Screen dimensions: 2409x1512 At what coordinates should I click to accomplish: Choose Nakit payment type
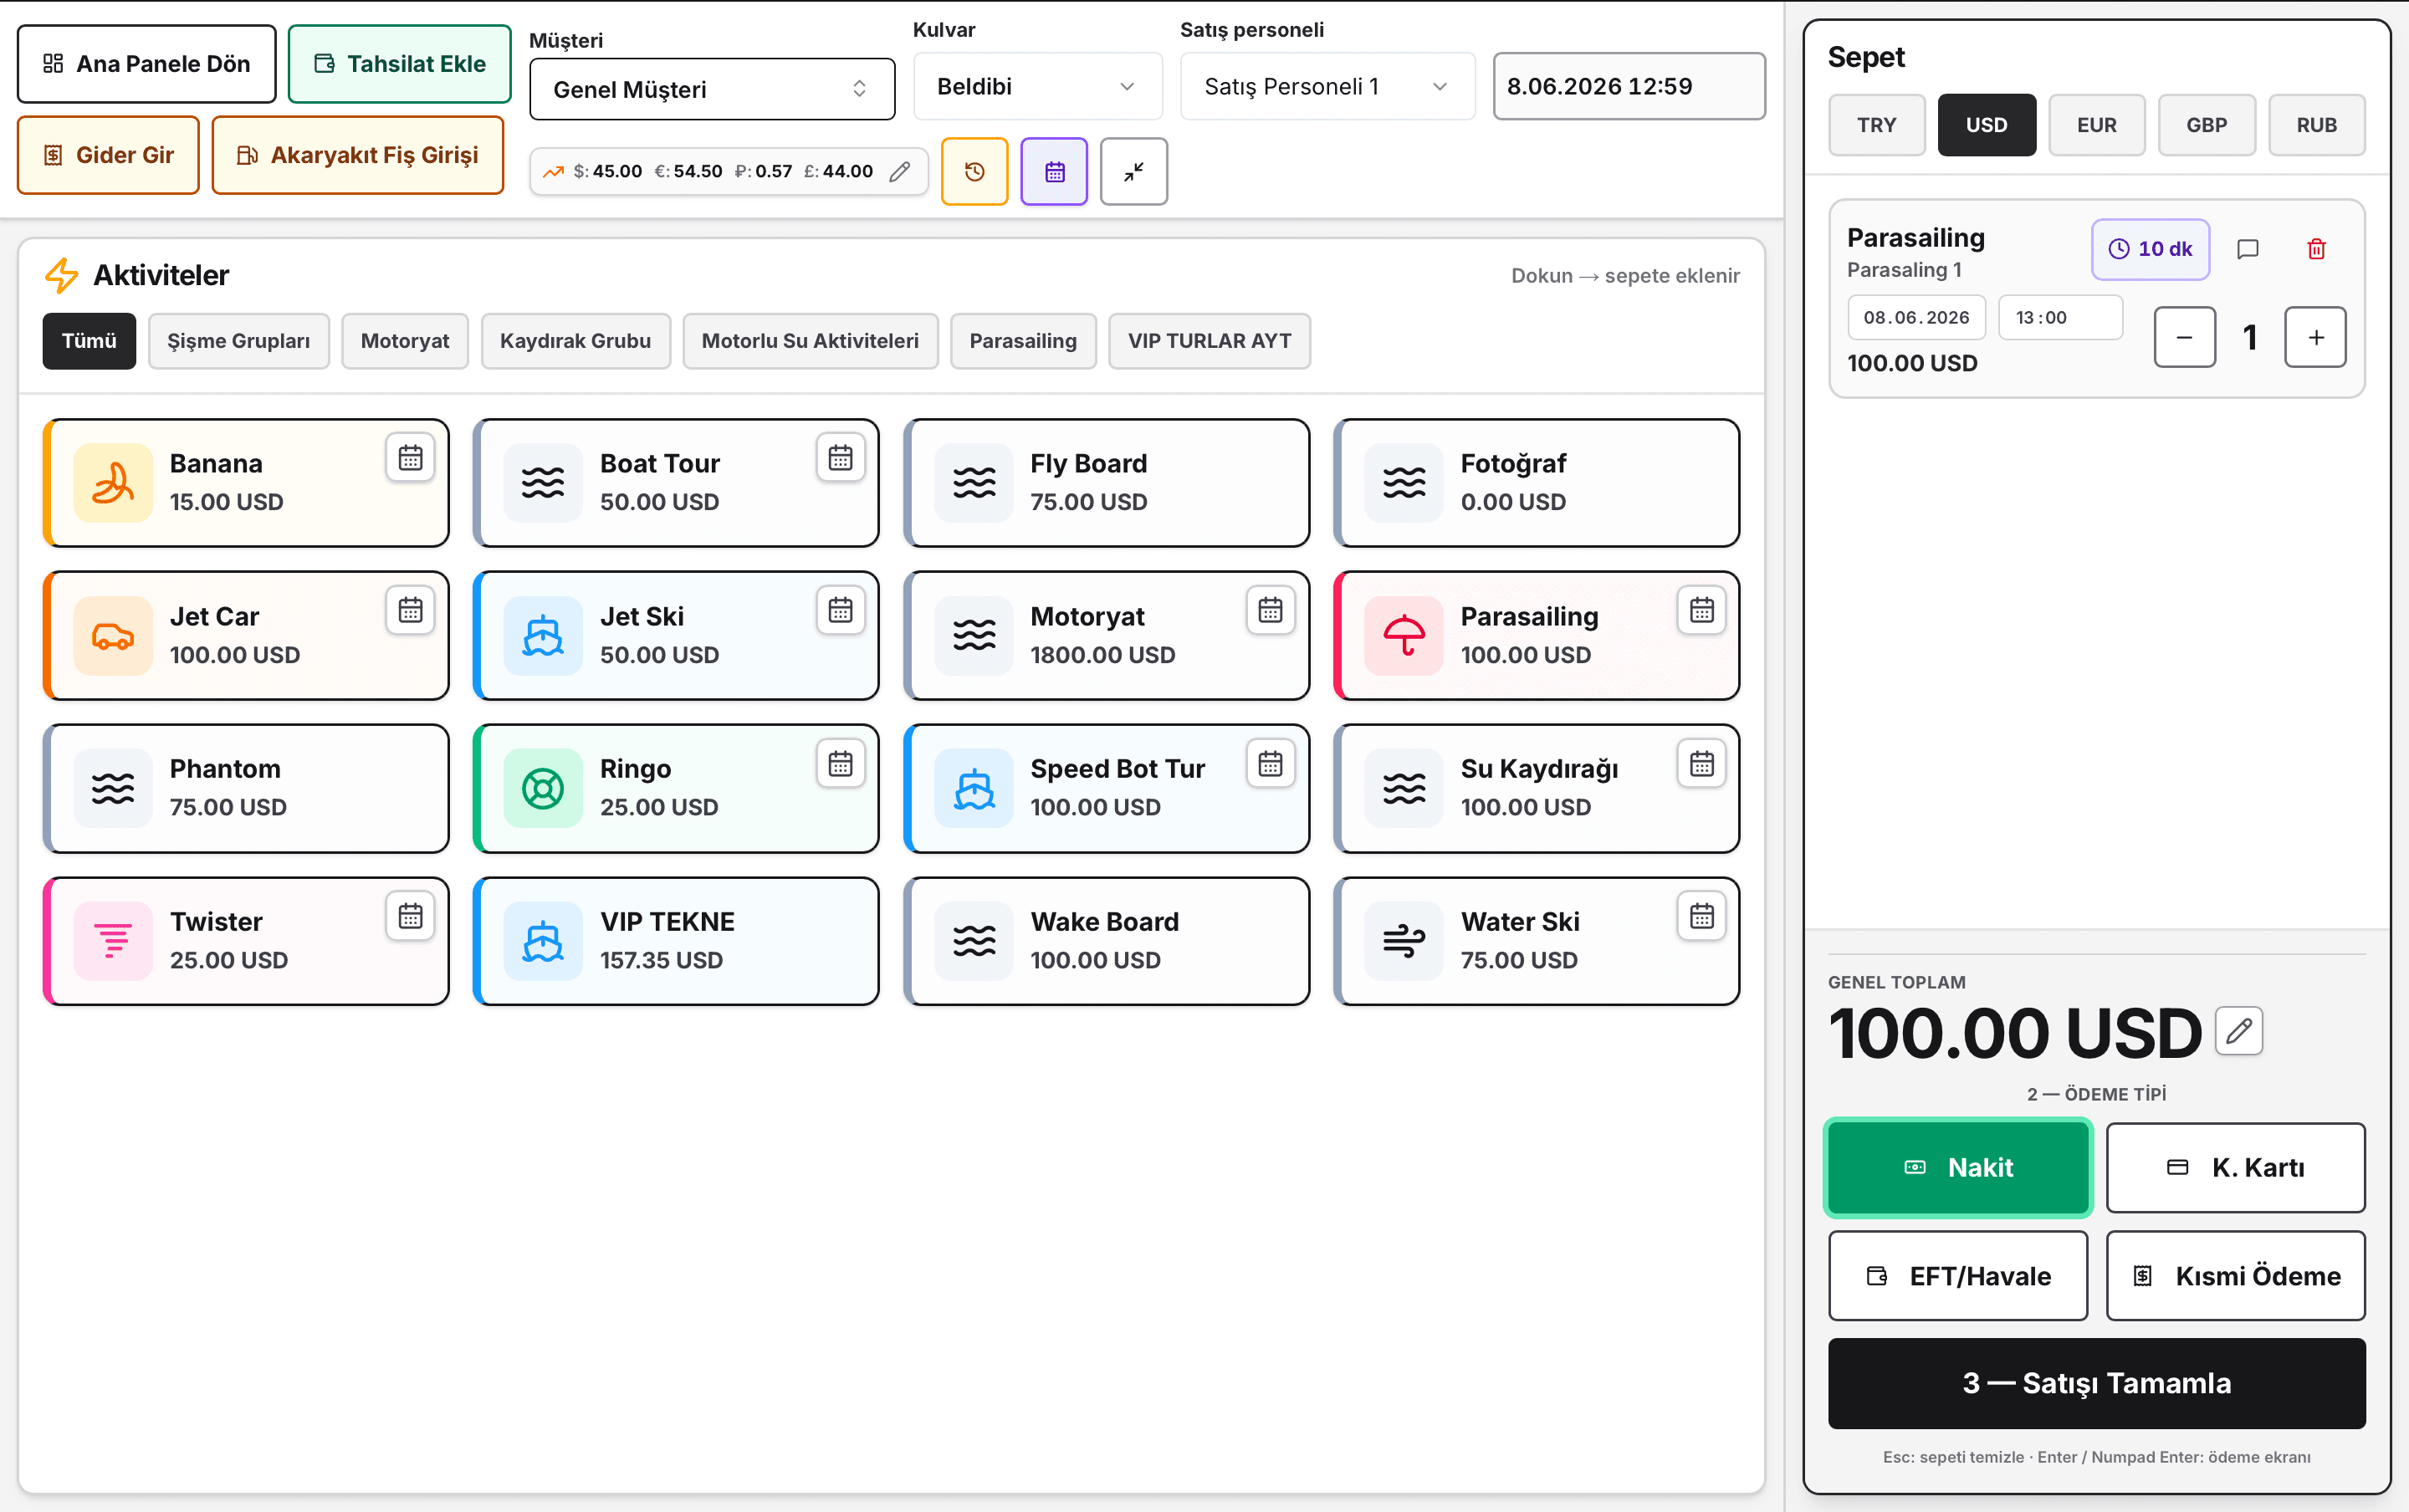(1958, 1167)
